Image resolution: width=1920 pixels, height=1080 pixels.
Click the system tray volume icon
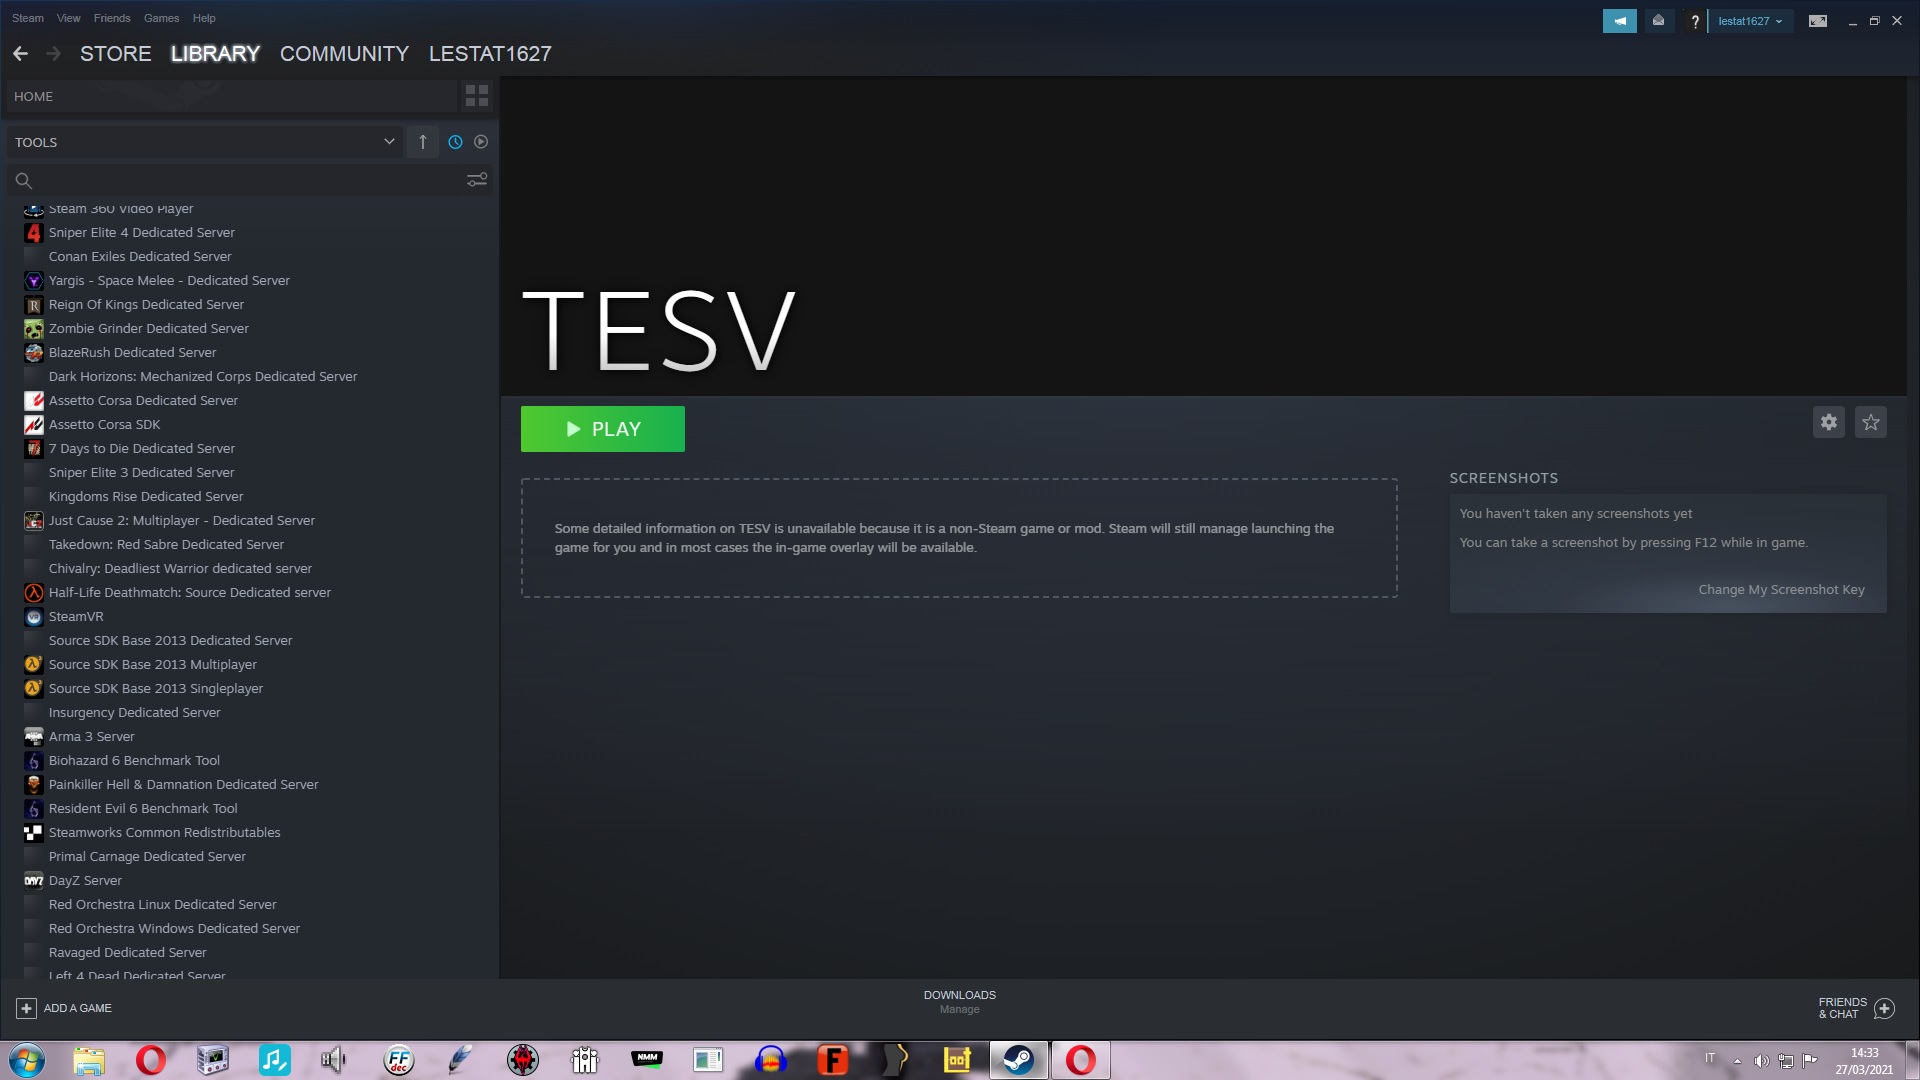pyautogui.click(x=1761, y=1061)
